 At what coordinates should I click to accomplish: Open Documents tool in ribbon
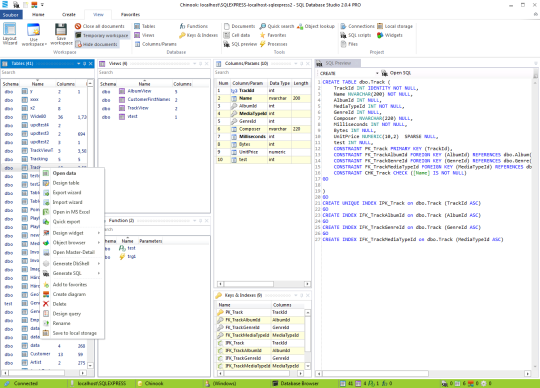(x=239, y=26)
